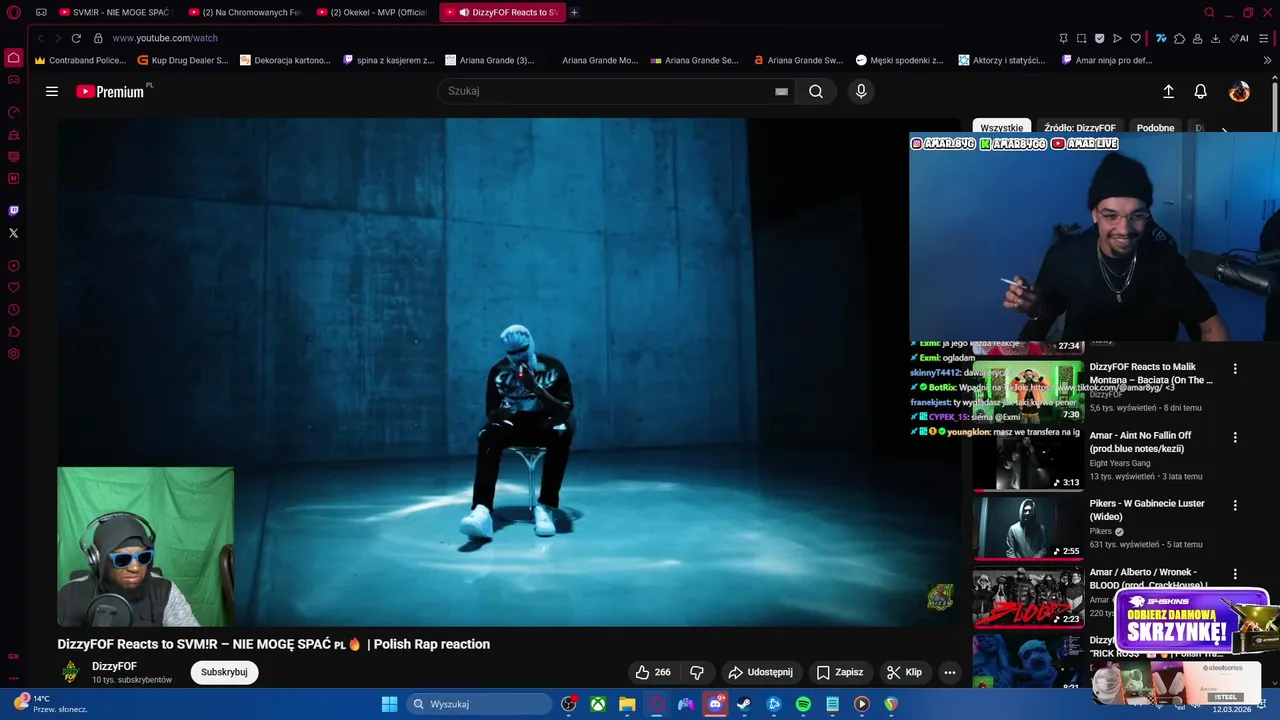Open Spotify from the taskbar

(x=803, y=704)
